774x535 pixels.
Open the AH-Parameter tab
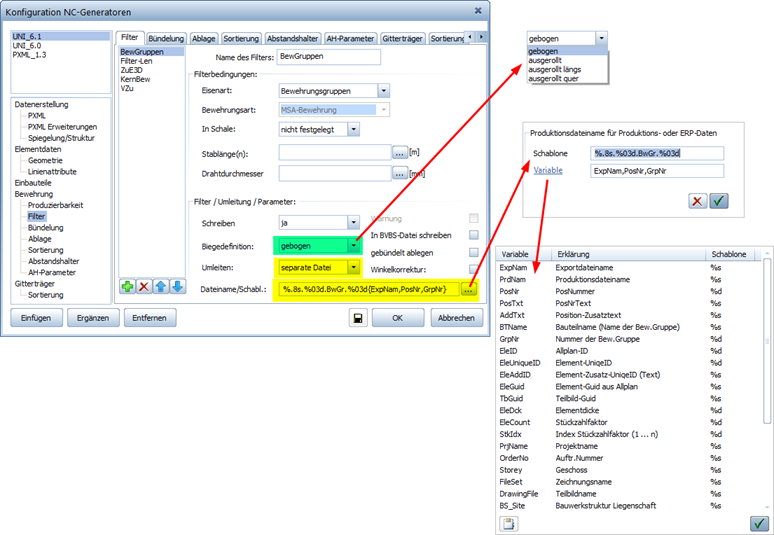pyautogui.click(x=349, y=38)
